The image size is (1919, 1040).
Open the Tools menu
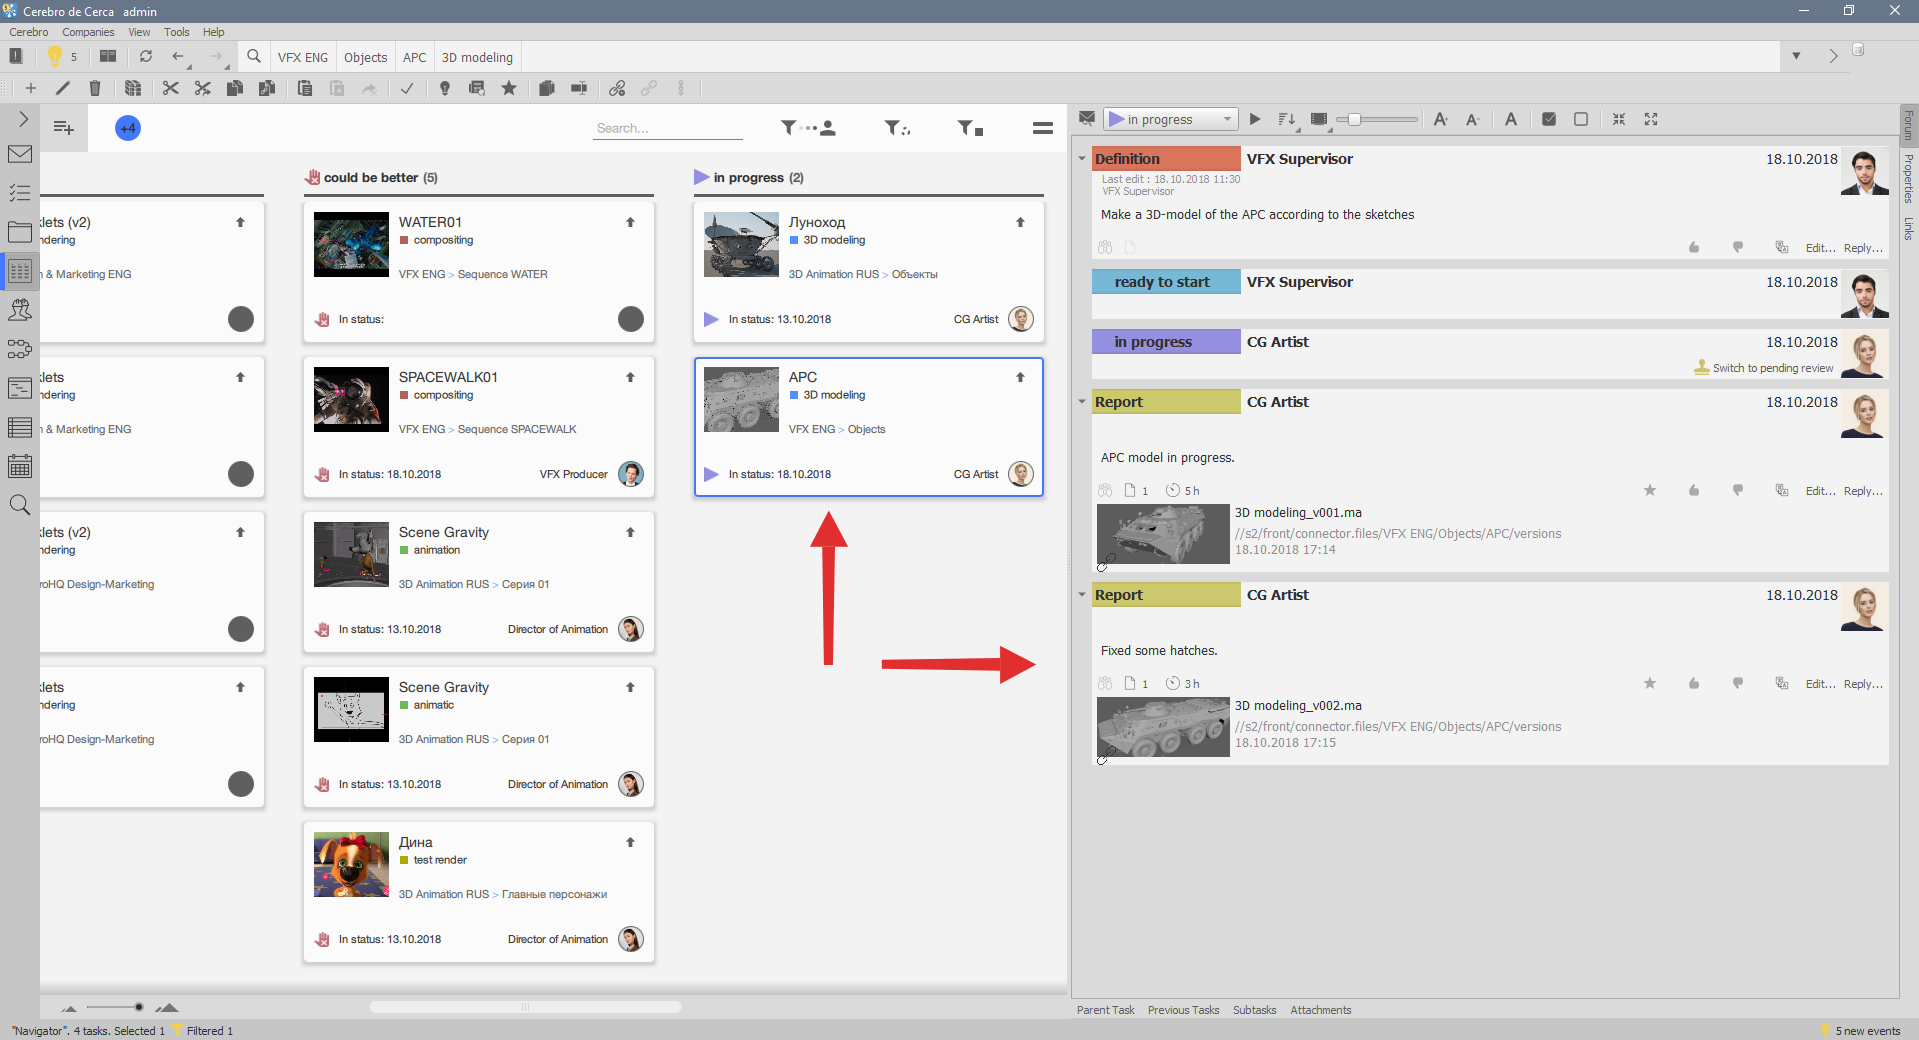[x=177, y=32]
